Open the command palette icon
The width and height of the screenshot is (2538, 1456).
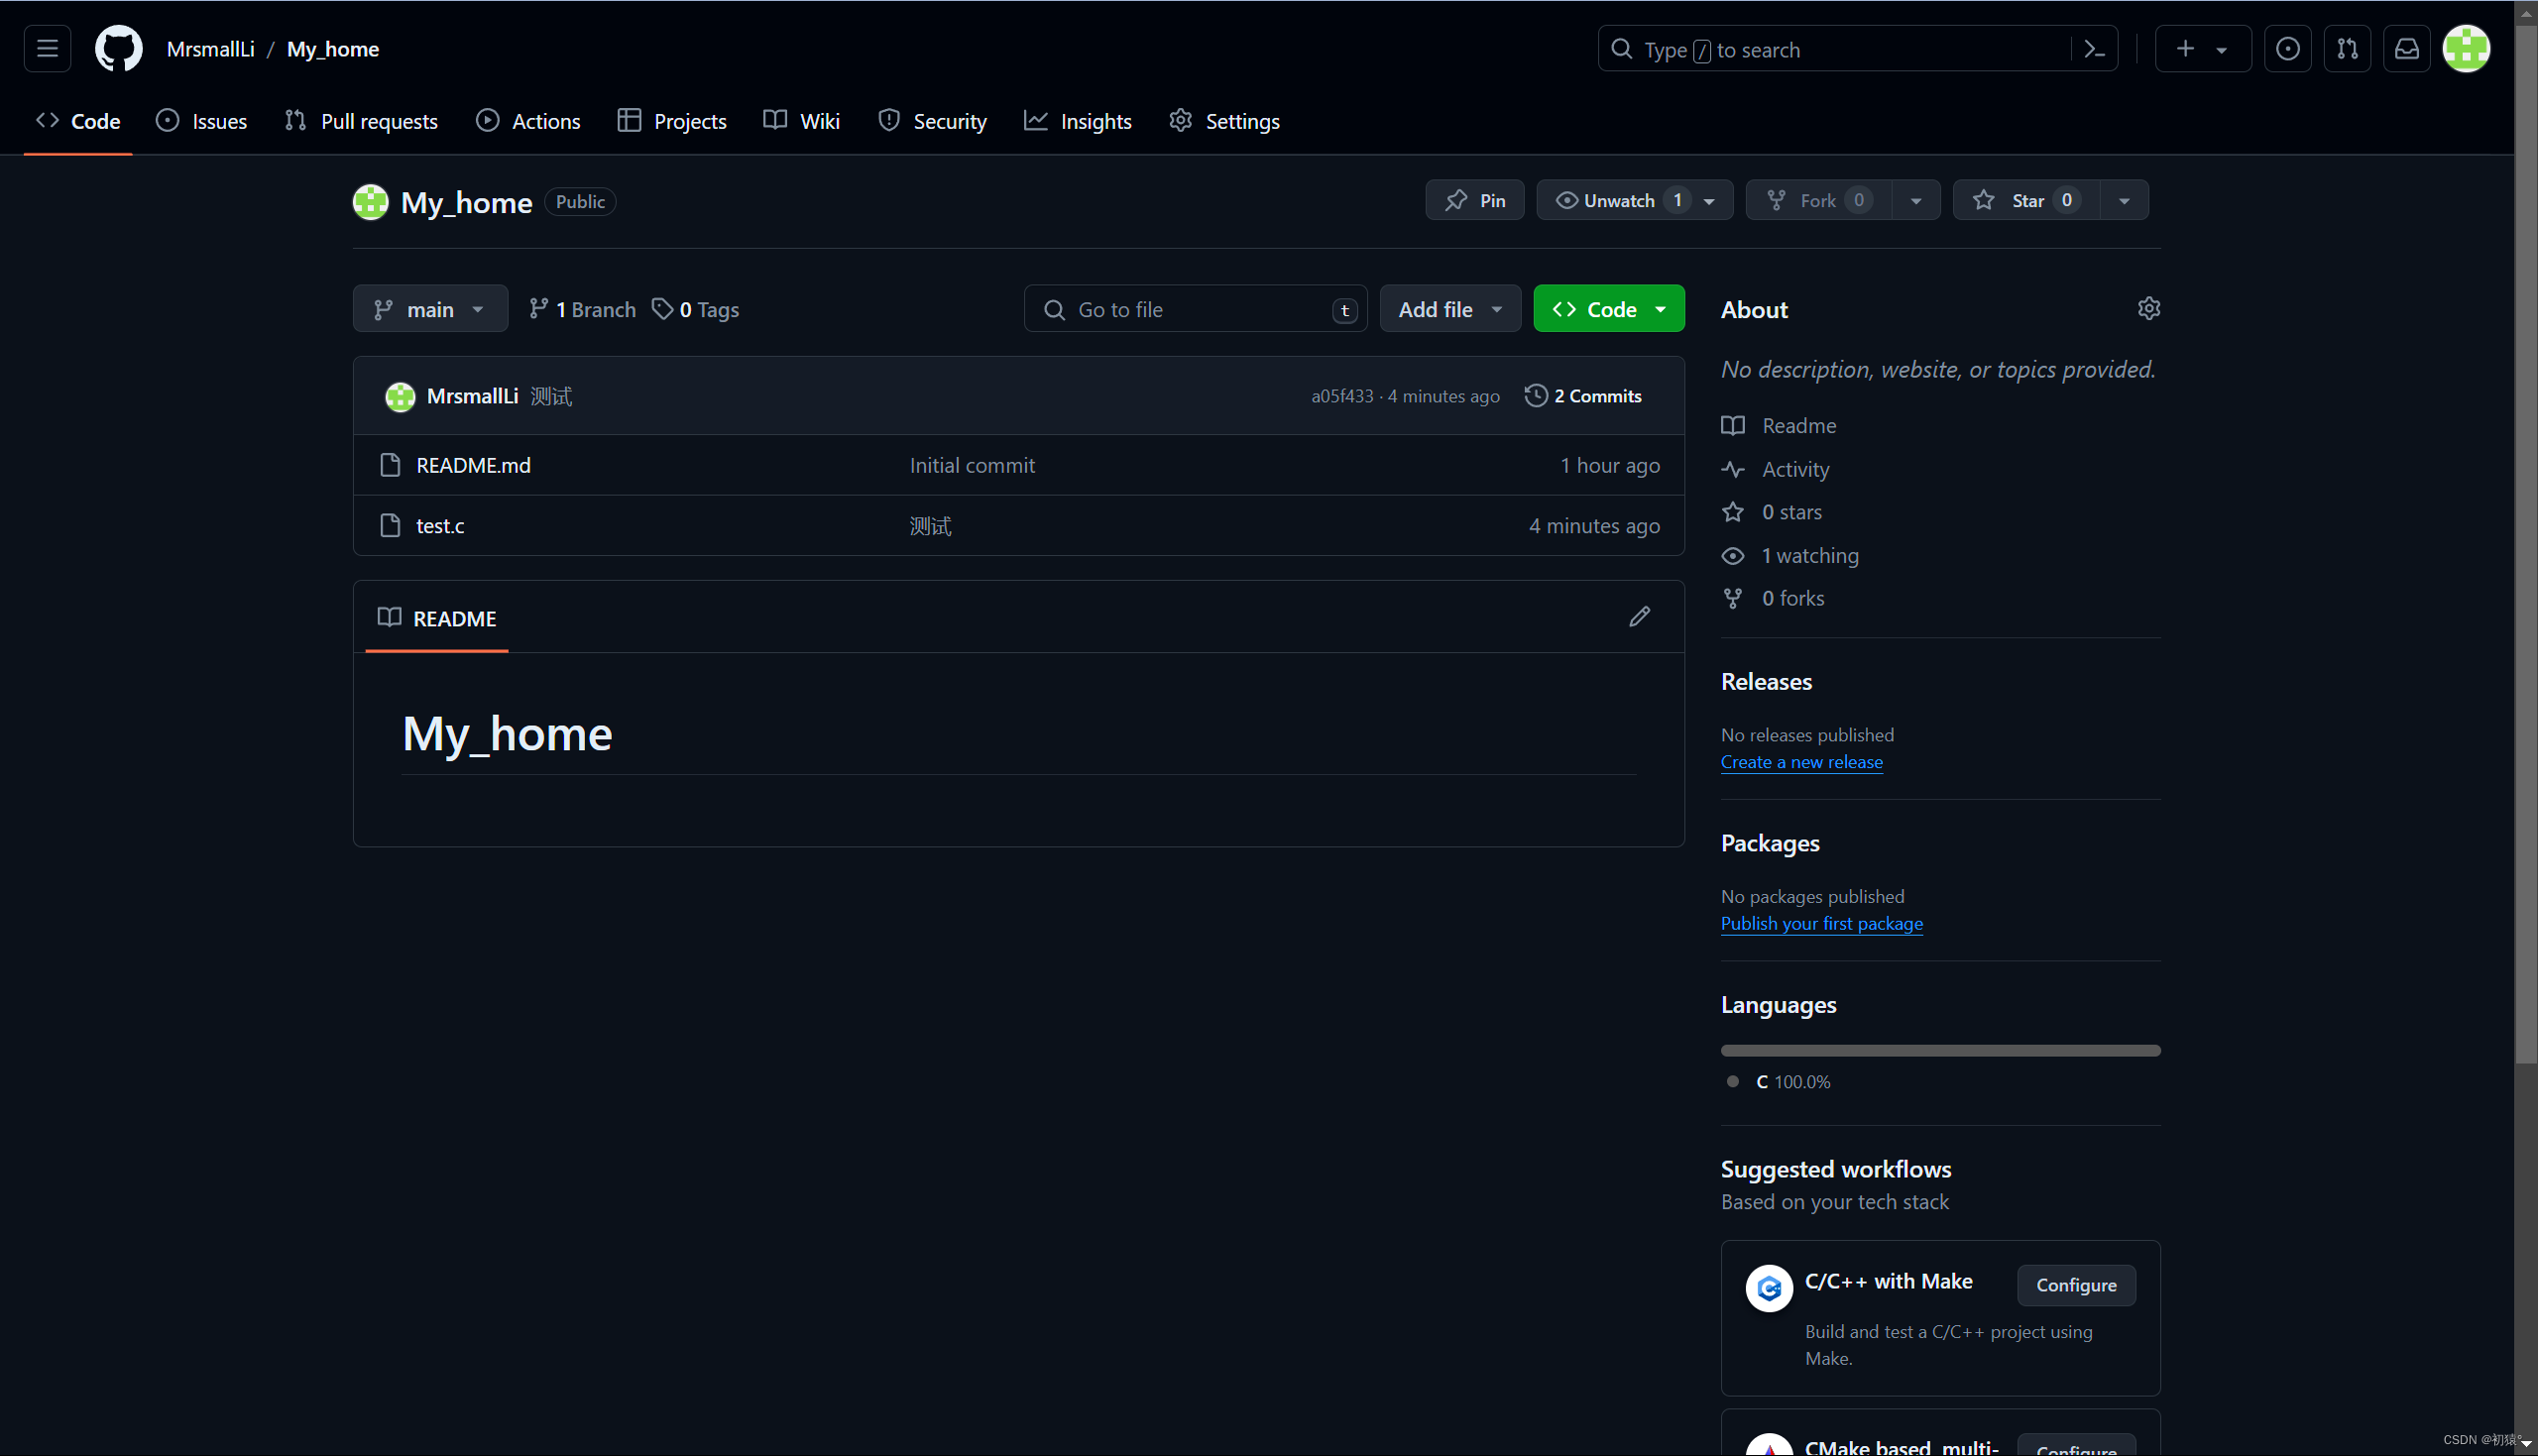coord(2094,49)
